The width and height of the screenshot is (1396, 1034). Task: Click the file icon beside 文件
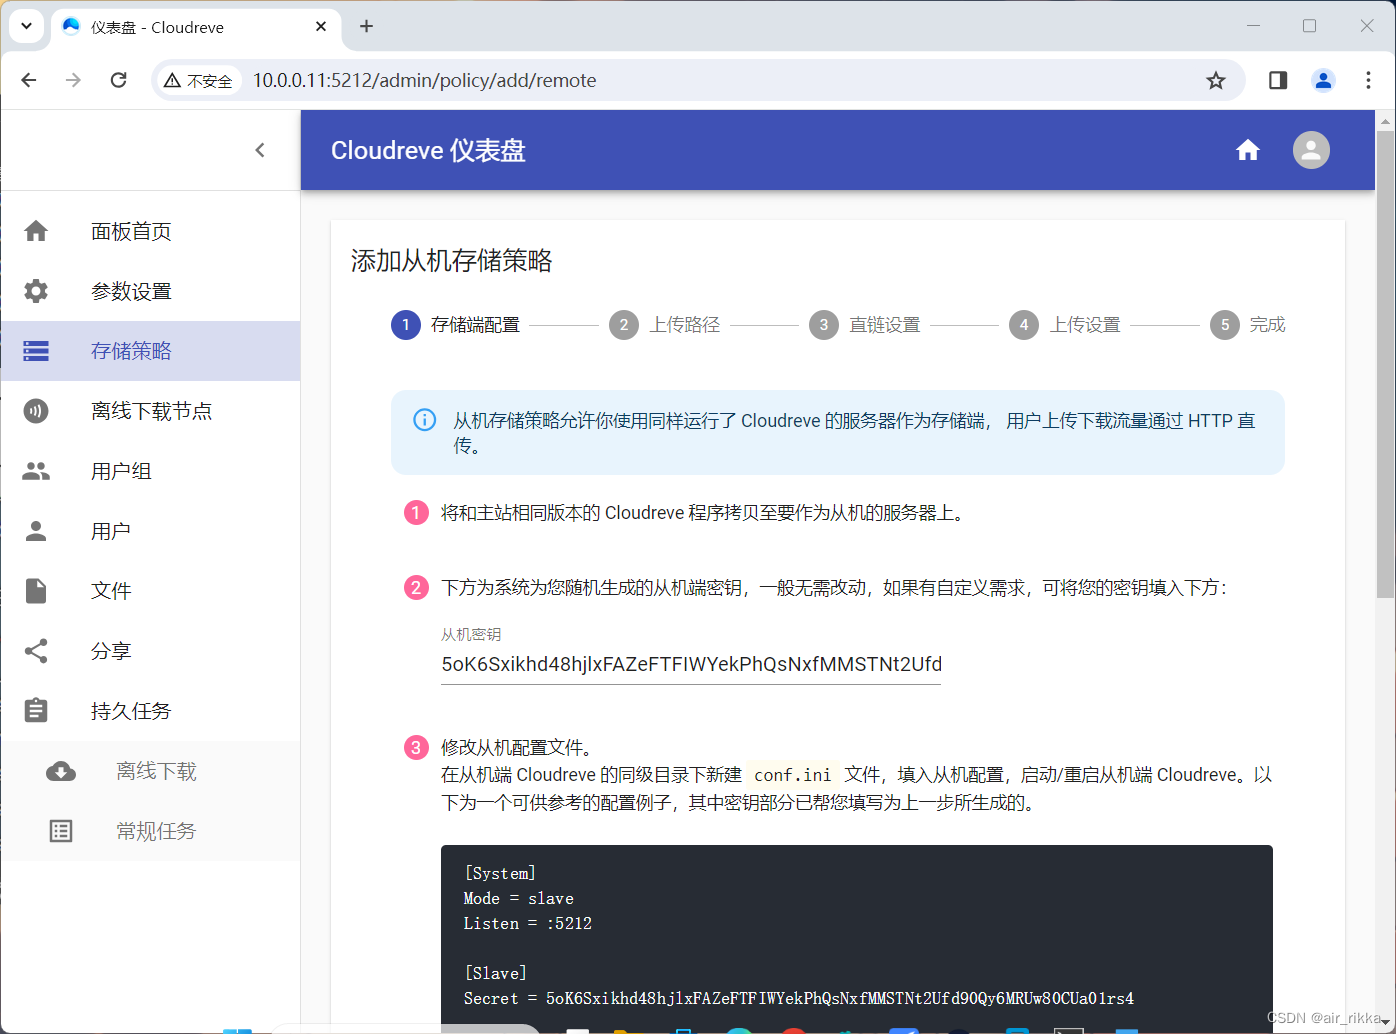[x=36, y=591]
